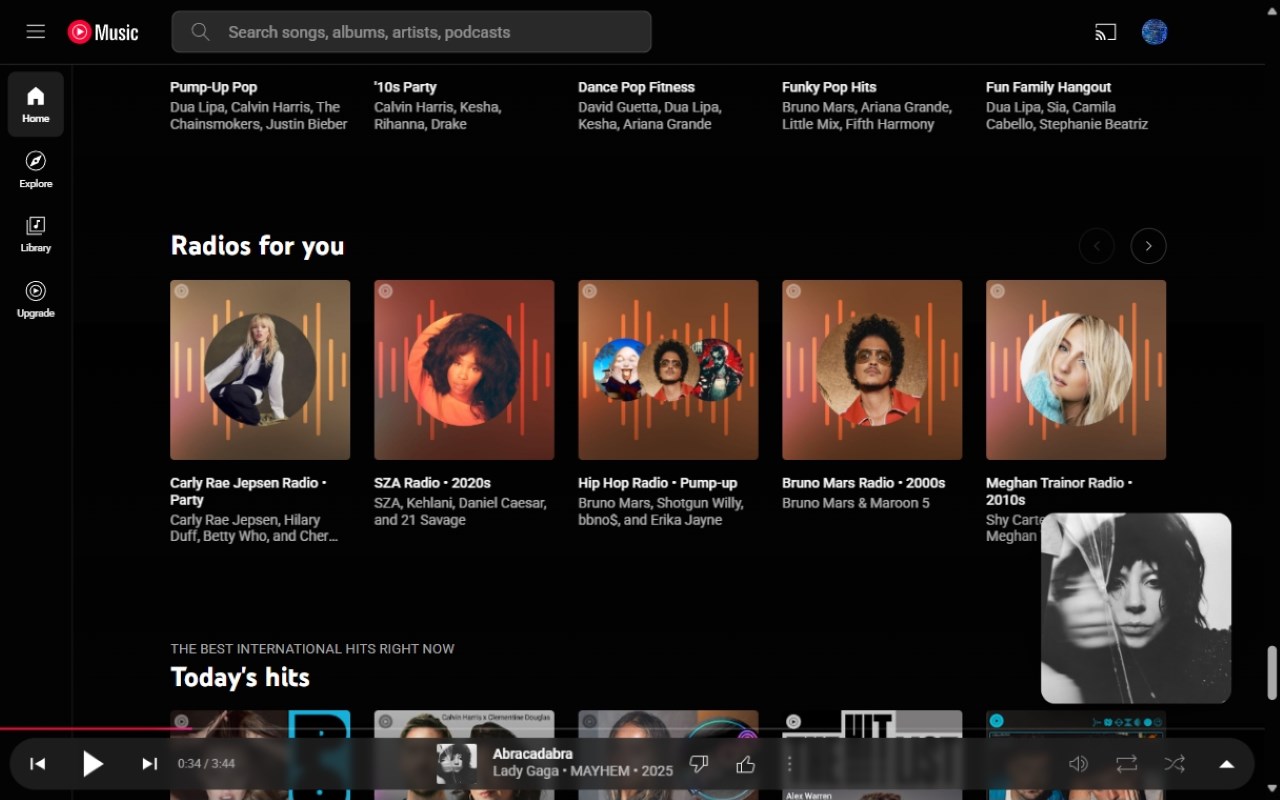Click radio icon on Bruno Mars card
This screenshot has width=1280, height=800.
point(793,291)
